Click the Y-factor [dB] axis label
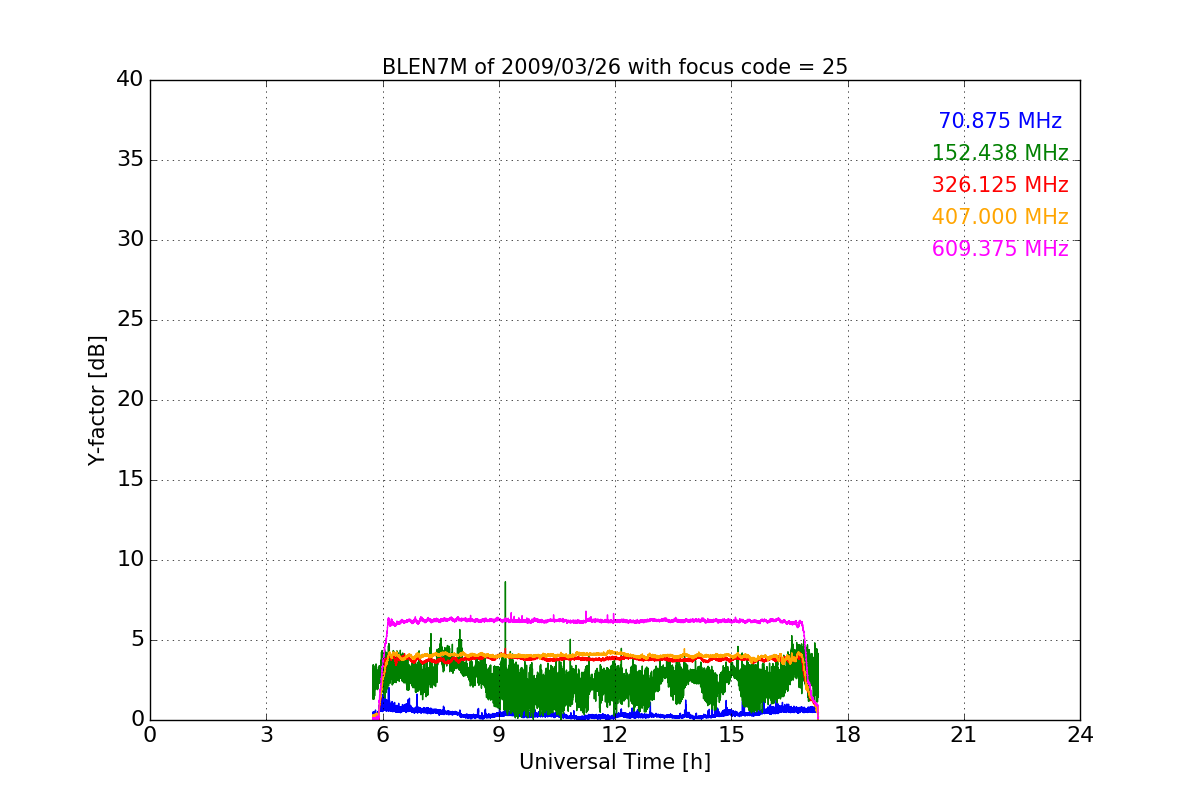The height and width of the screenshot is (800, 1200). [97, 400]
